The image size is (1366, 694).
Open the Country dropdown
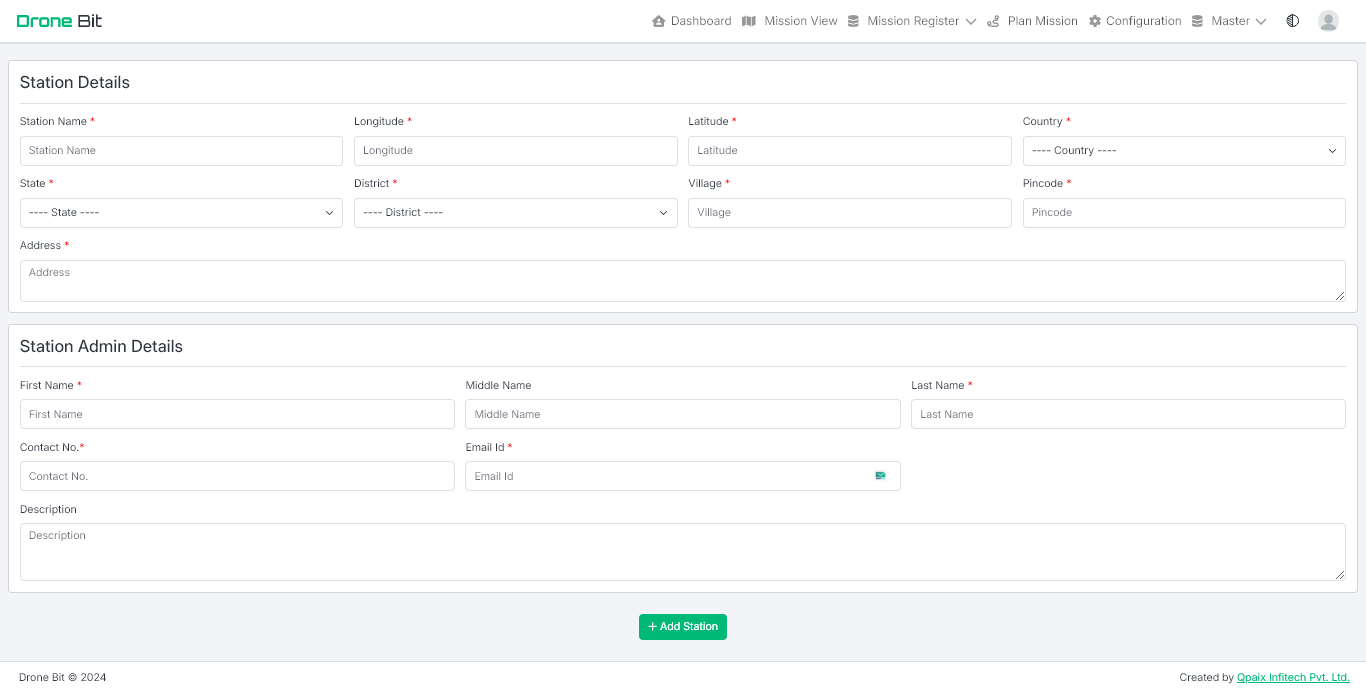1183,151
